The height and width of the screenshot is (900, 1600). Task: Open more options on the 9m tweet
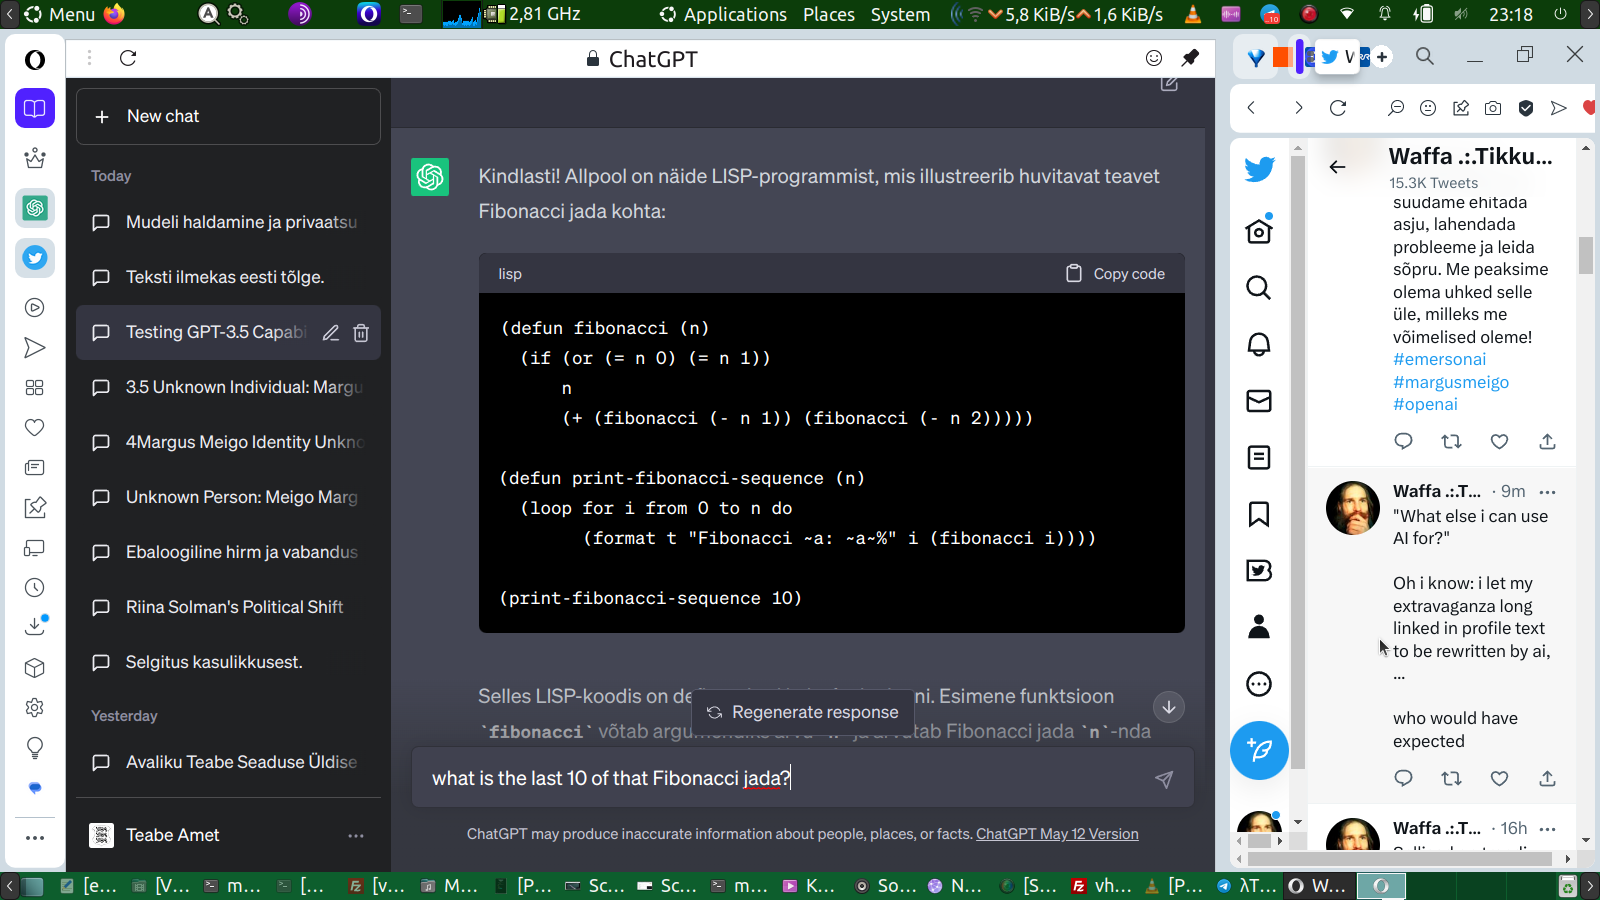1548,492
